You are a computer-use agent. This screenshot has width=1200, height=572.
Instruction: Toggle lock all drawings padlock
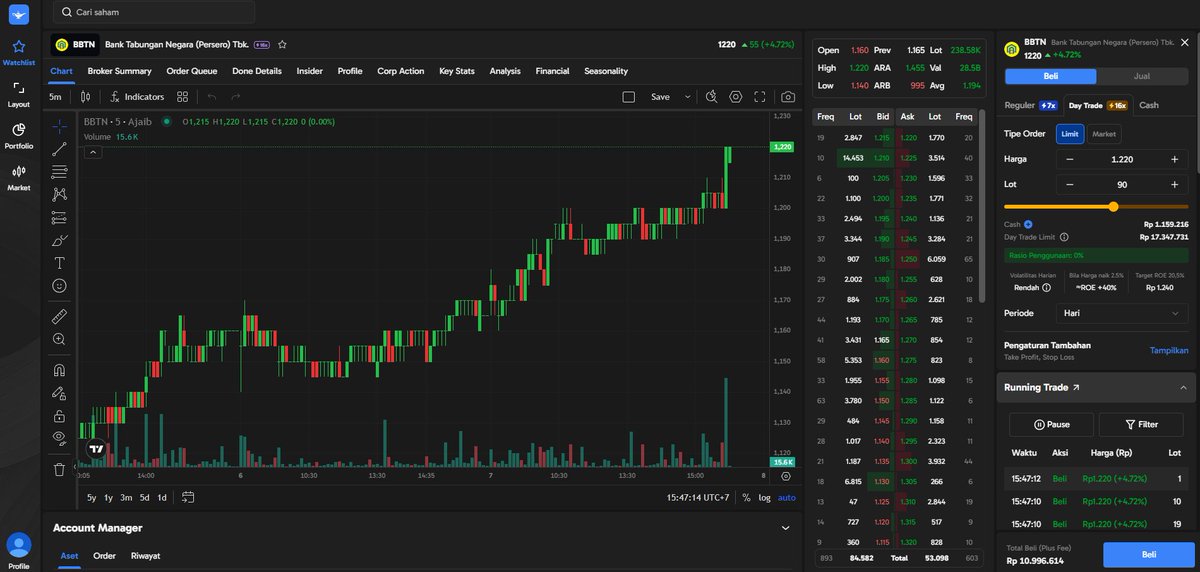tap(60, 415)
